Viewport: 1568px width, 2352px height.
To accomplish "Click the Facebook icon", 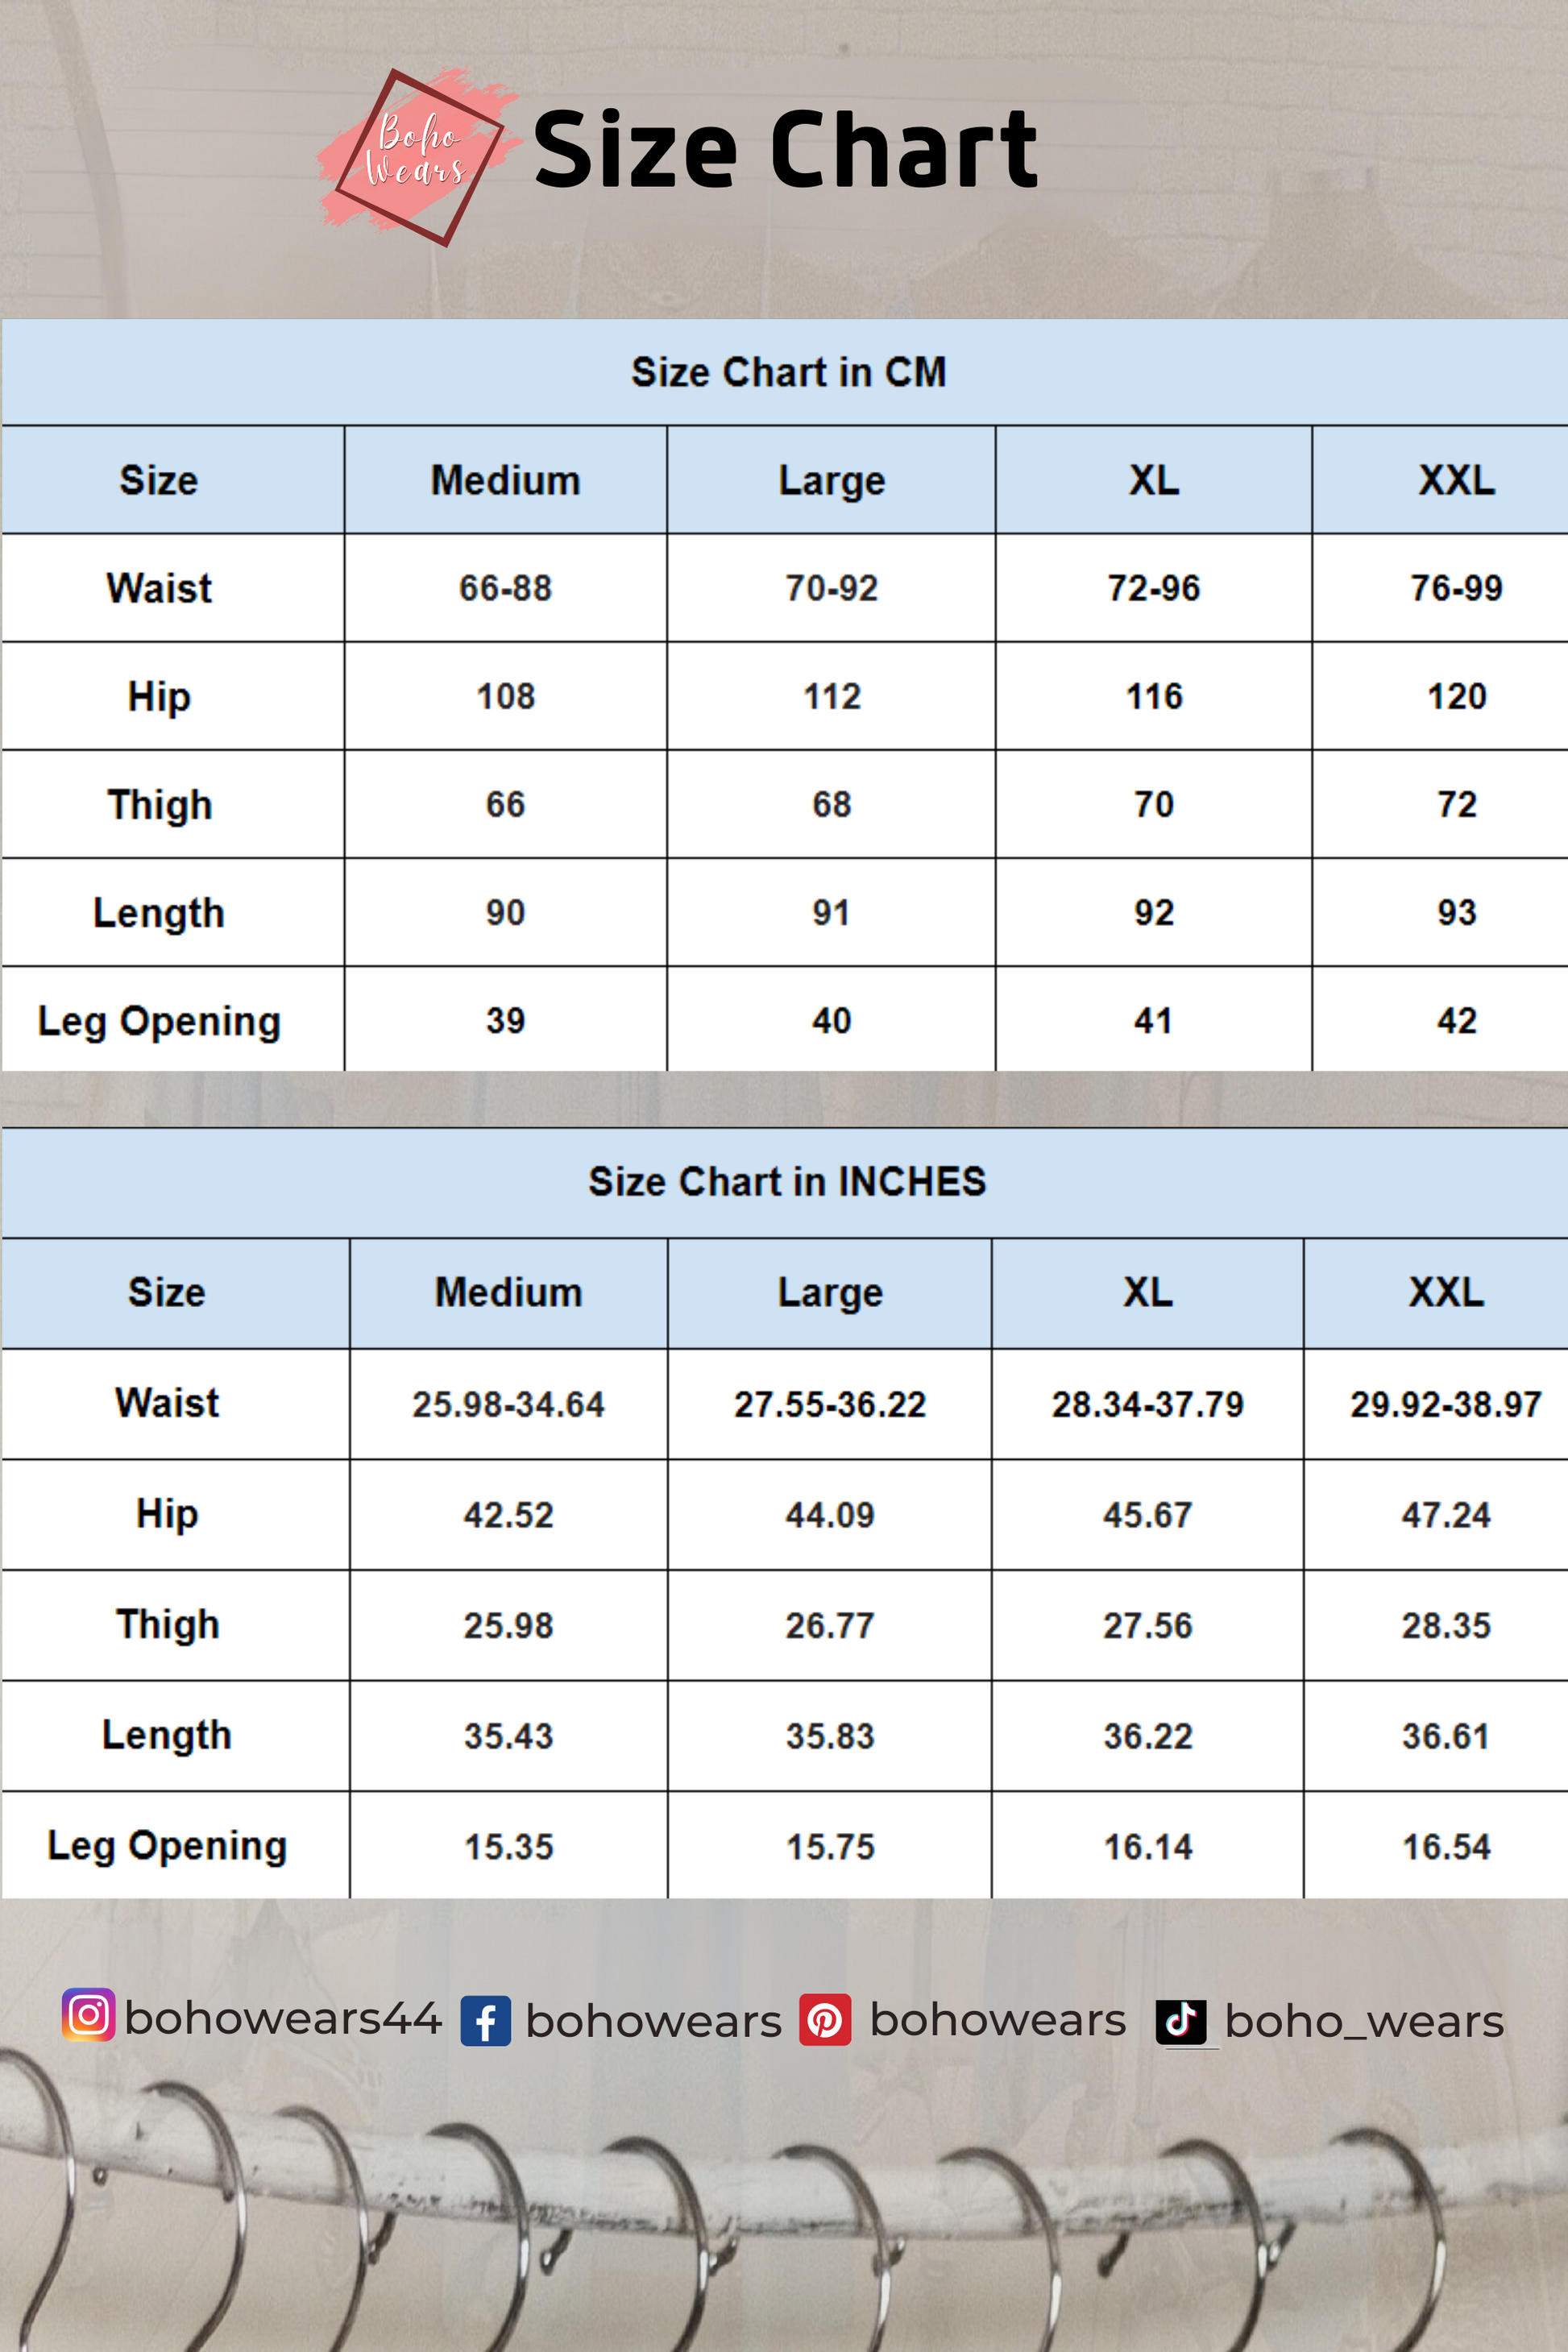I will [486, 2021].
